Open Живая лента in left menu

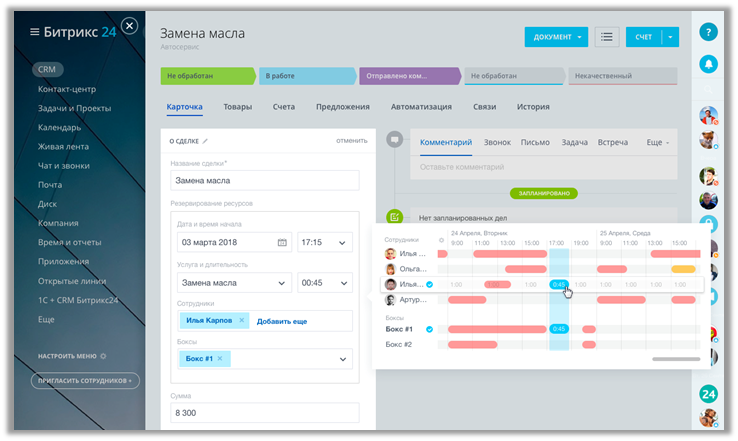click(63, 146)
